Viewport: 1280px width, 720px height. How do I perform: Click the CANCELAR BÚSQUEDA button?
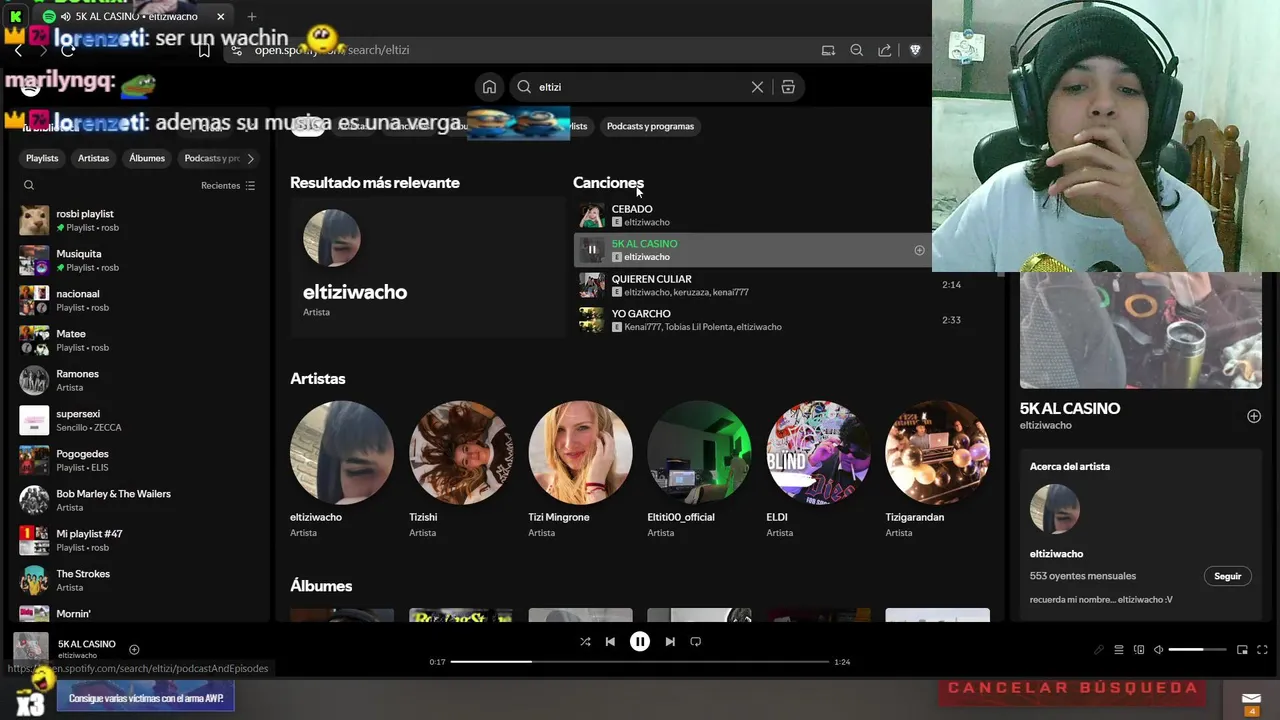(1072, 688)
